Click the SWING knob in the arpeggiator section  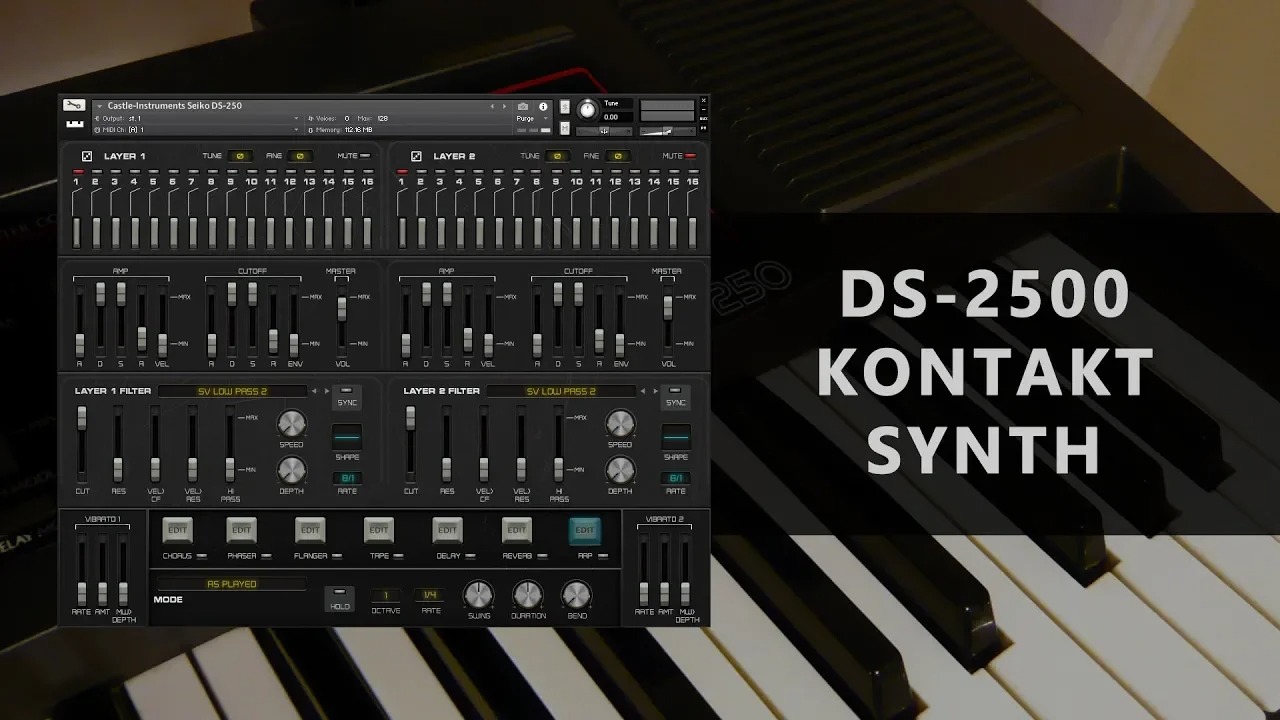point(477,594)
